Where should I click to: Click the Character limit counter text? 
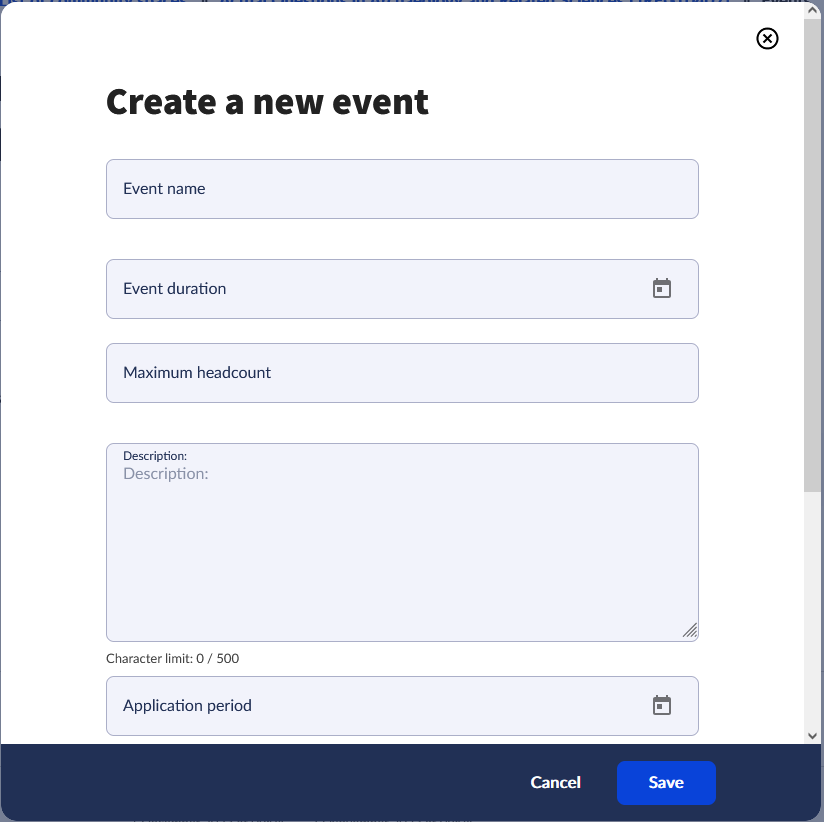(172, 659)
